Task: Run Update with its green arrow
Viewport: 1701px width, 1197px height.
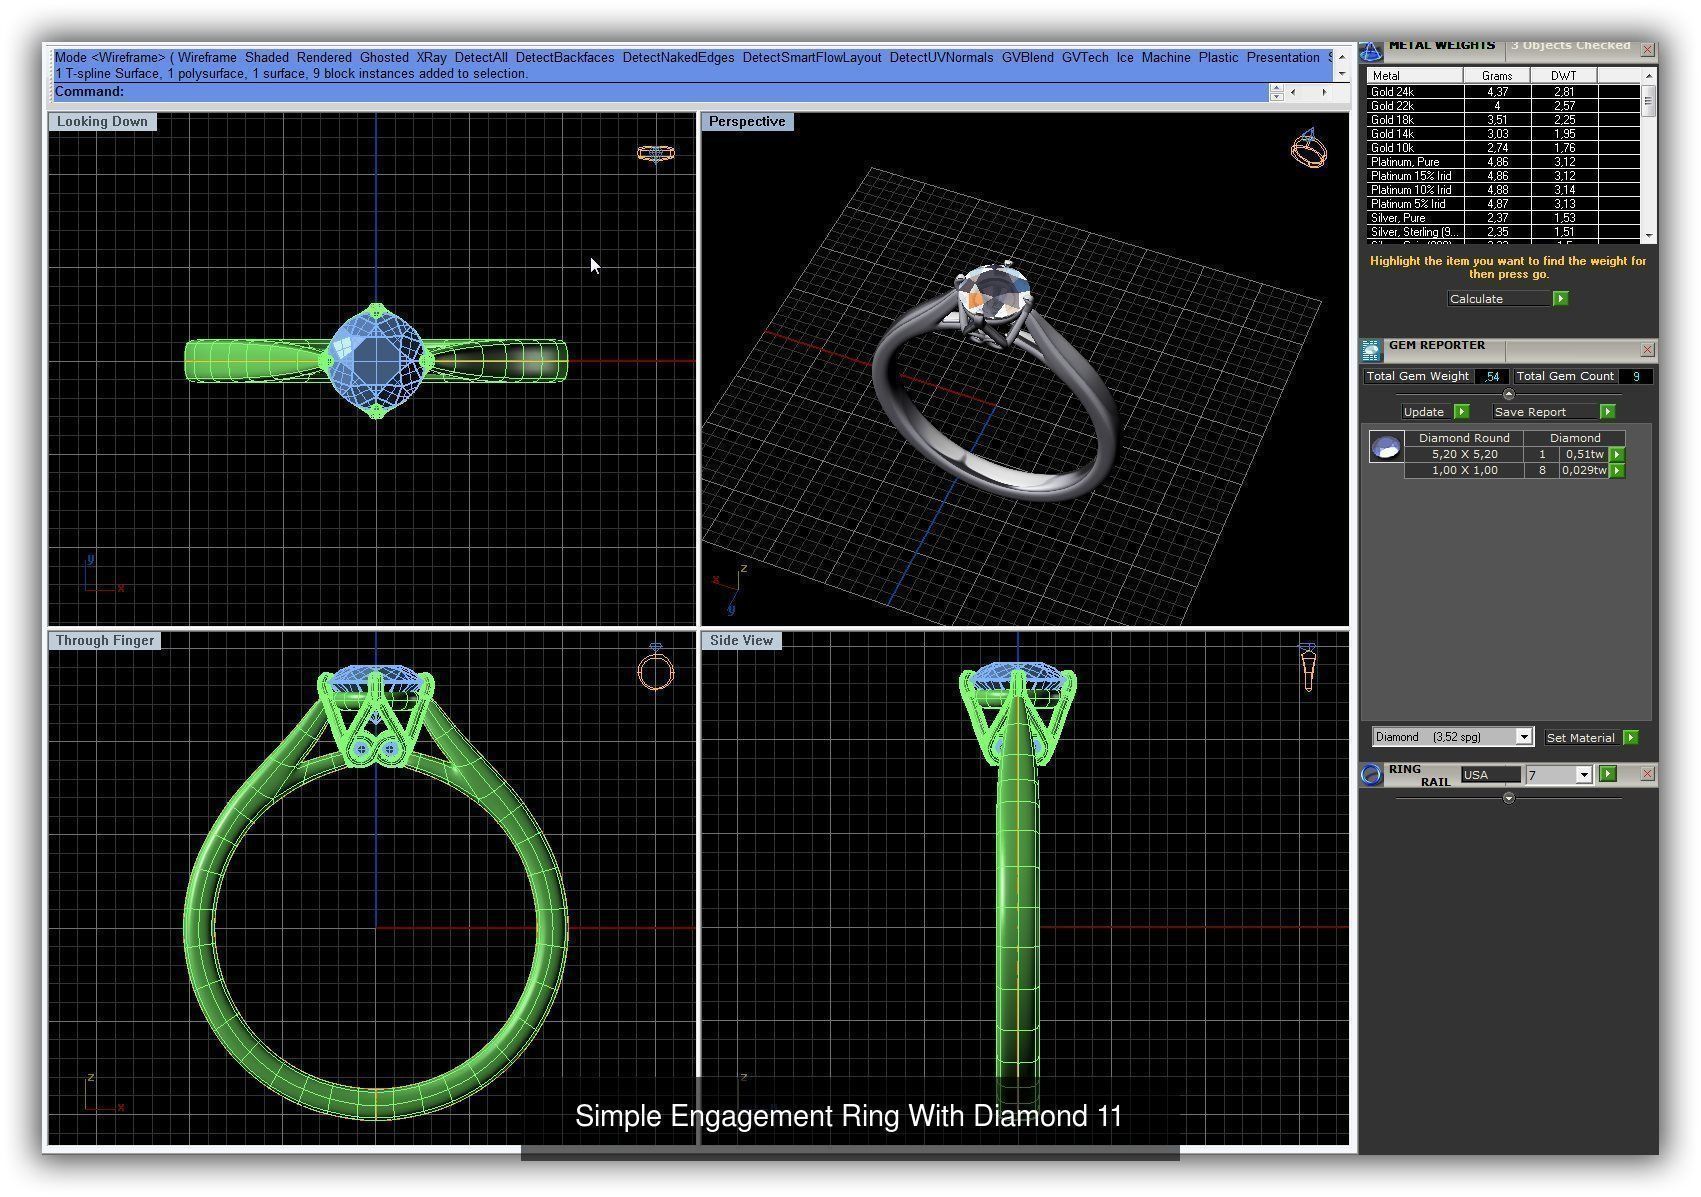Action: (1461, 412)
